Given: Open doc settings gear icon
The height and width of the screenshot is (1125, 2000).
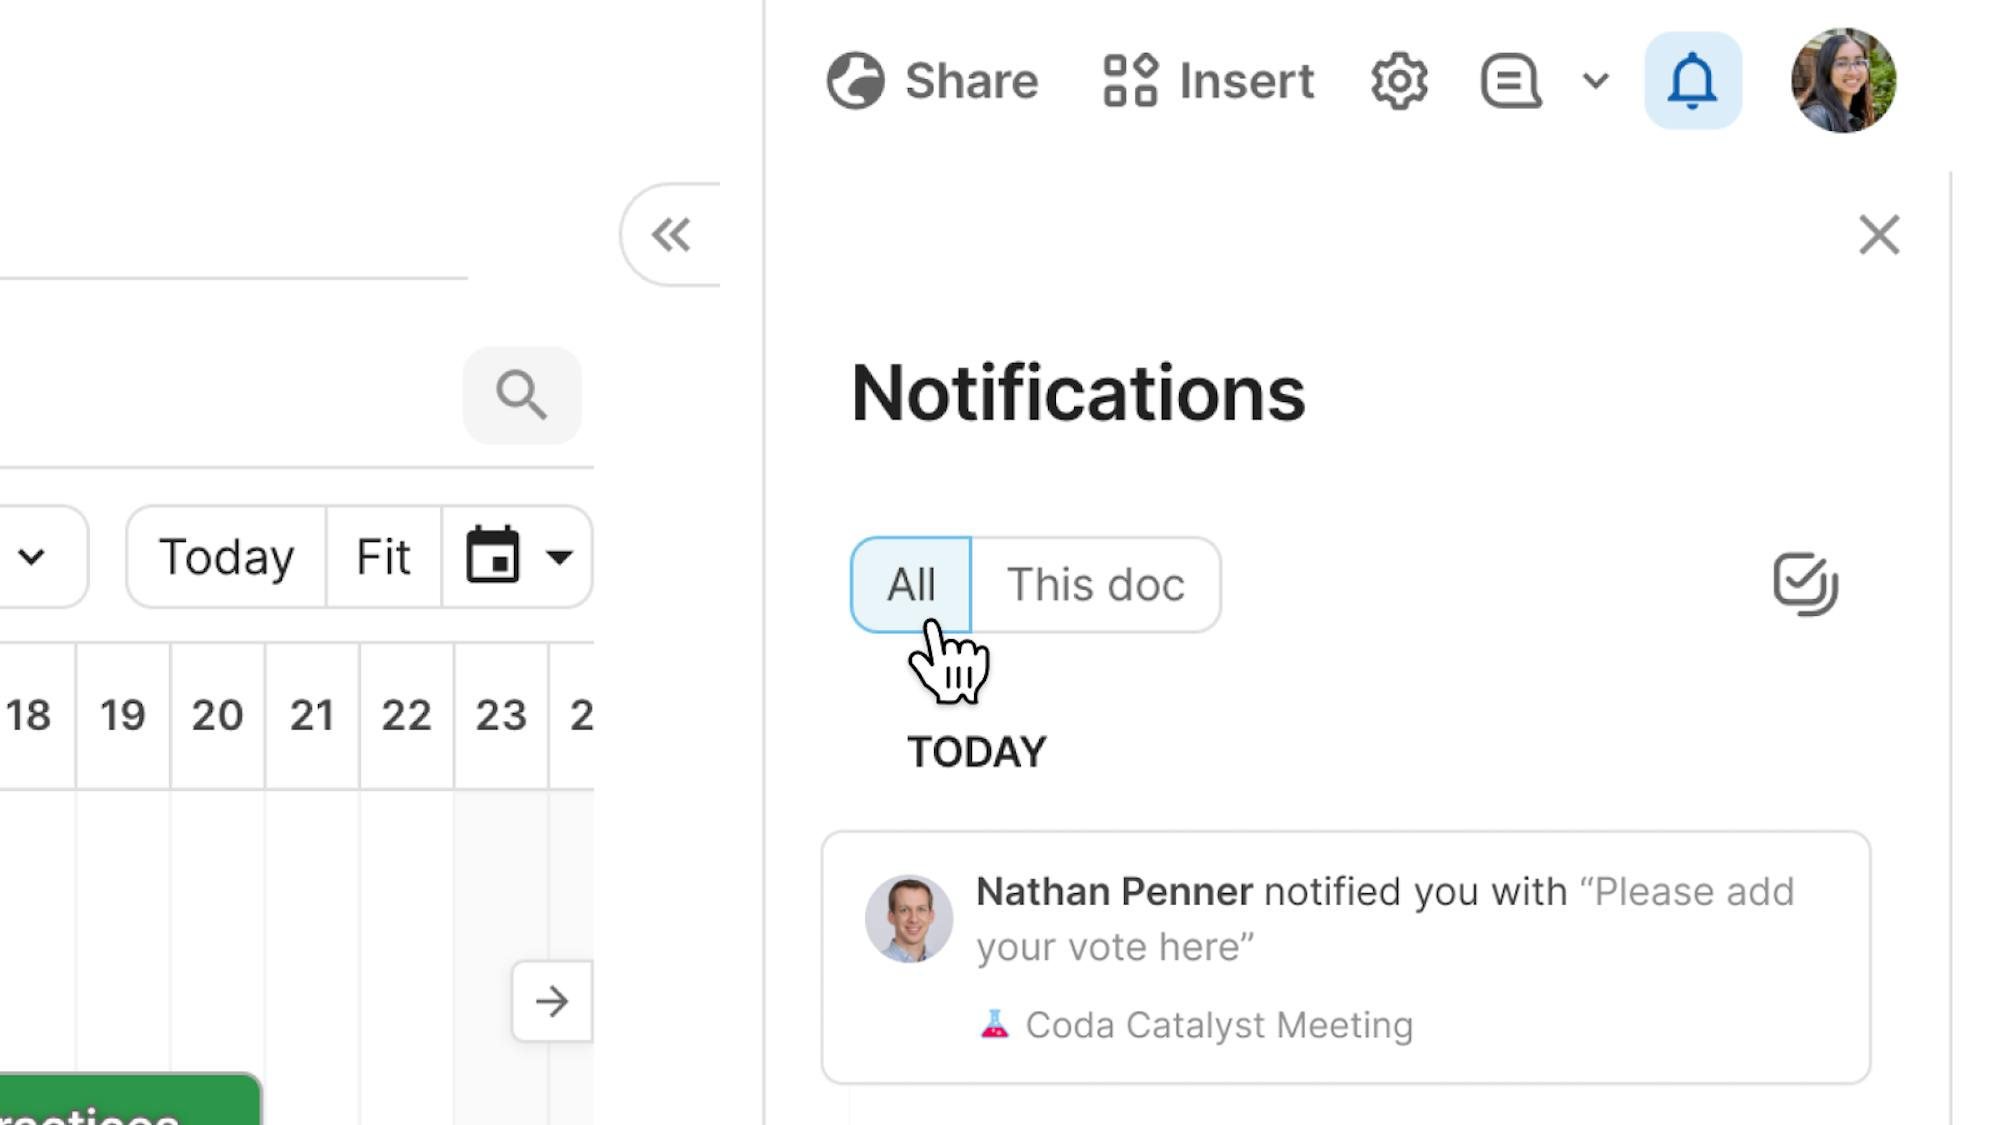Looking at the screenshot, I should (x=1399, y=80).
